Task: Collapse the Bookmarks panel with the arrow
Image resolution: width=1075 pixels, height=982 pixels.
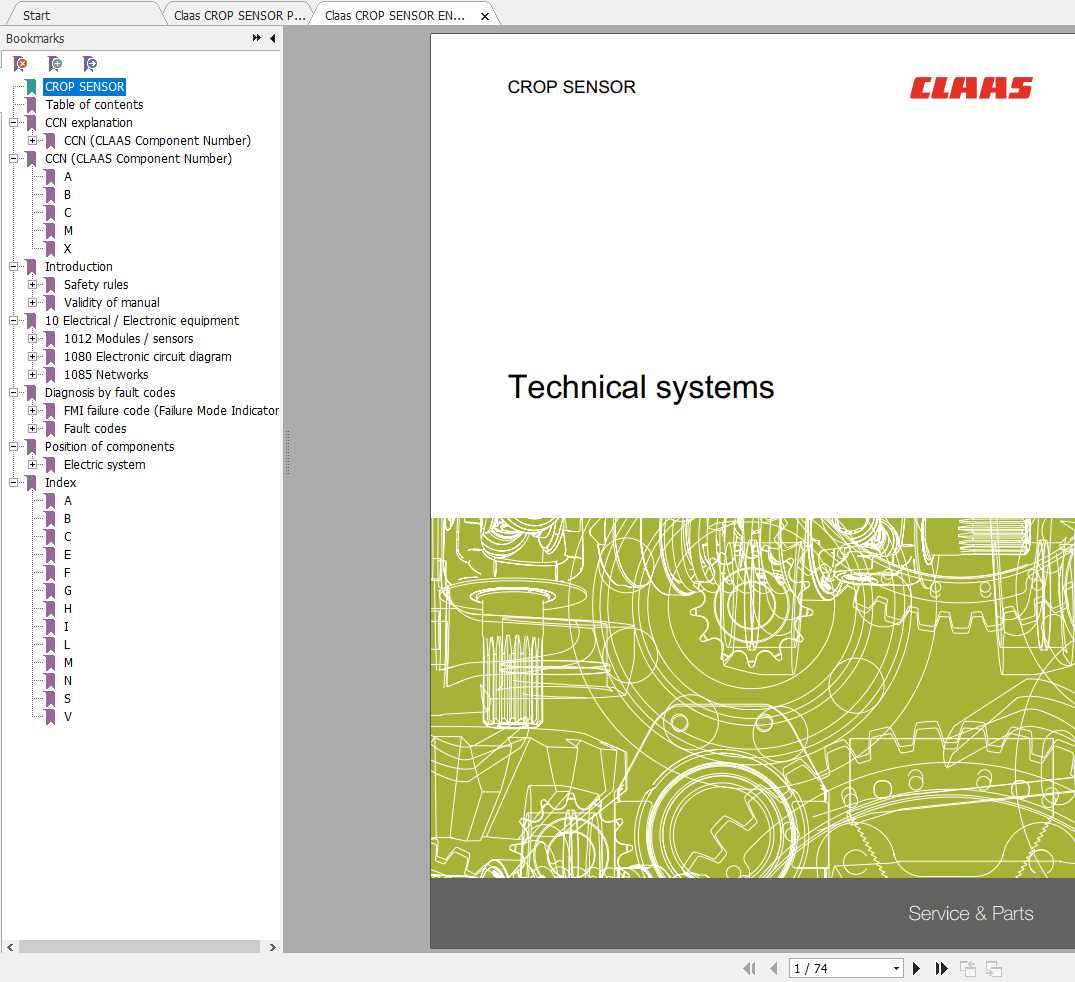Action: pos(272,38)
